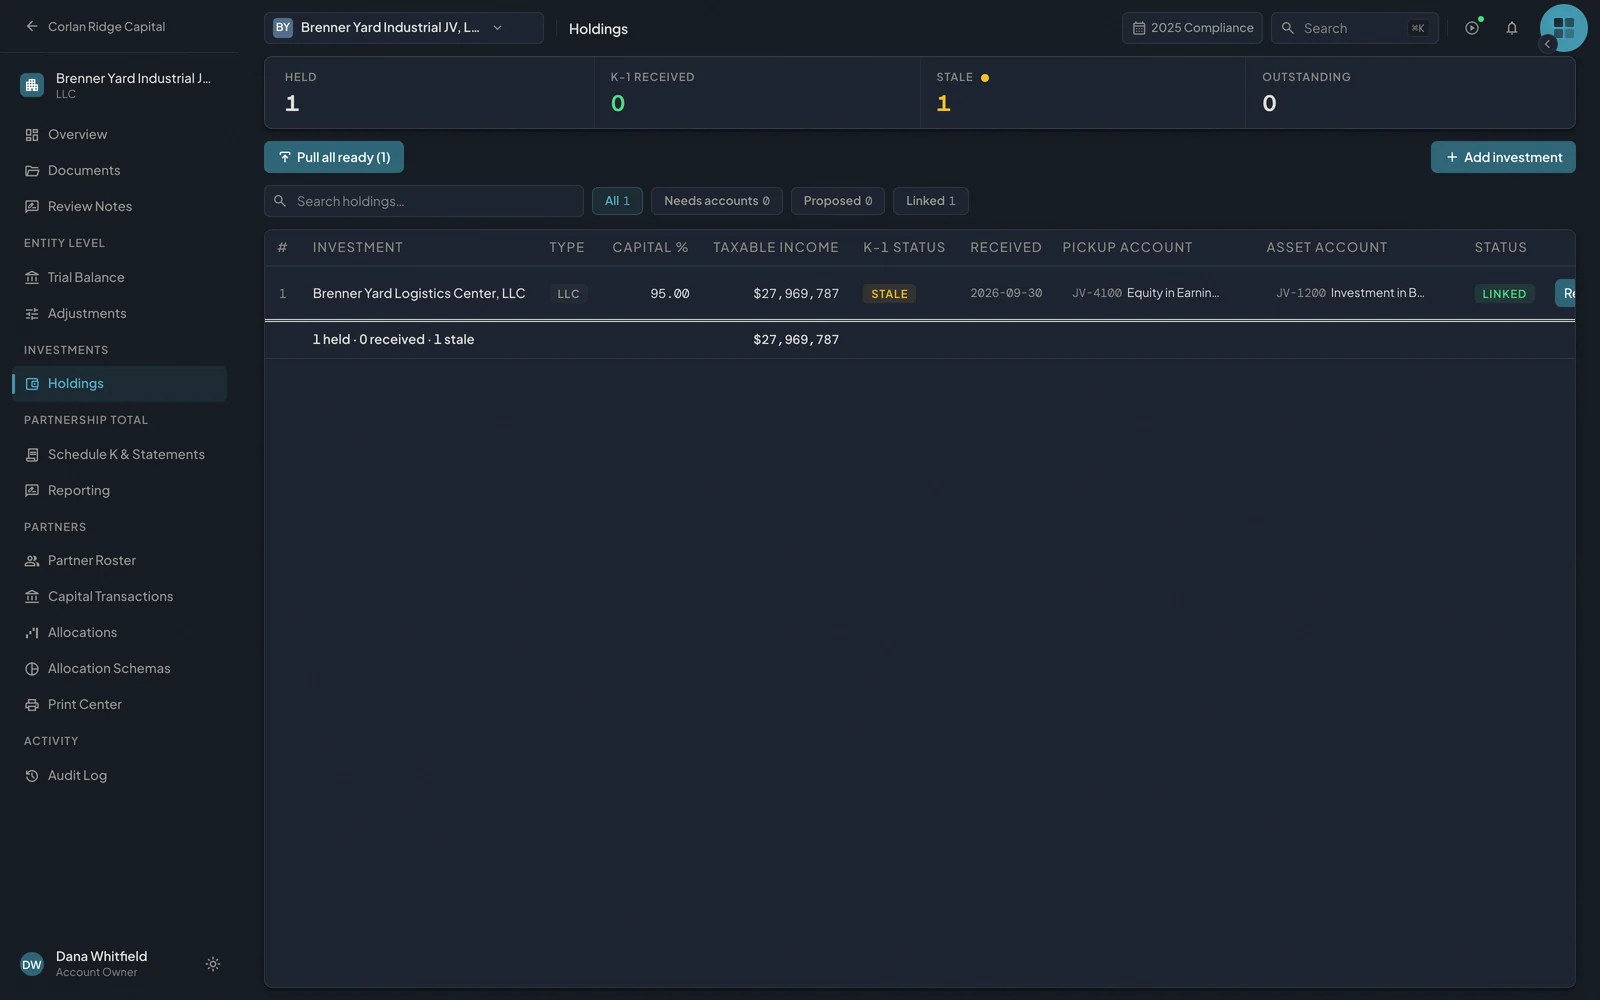The height and width of the screenshot is (1000, 1600).
Task: Click Add investment button
Action: (x=1503, y=157)
